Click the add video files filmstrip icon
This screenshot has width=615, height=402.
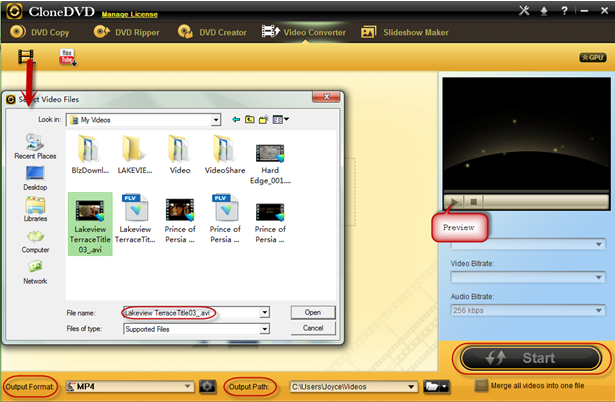click(26, 57)
